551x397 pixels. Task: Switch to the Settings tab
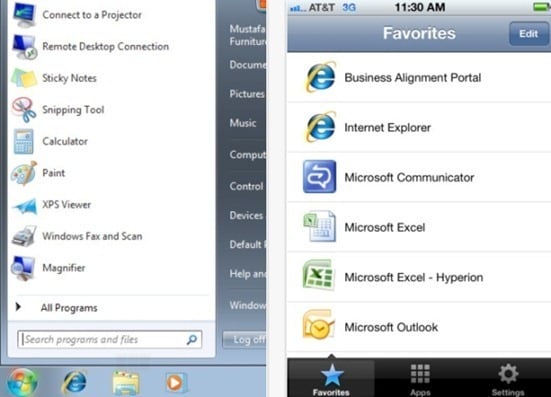tap(508, 378)
